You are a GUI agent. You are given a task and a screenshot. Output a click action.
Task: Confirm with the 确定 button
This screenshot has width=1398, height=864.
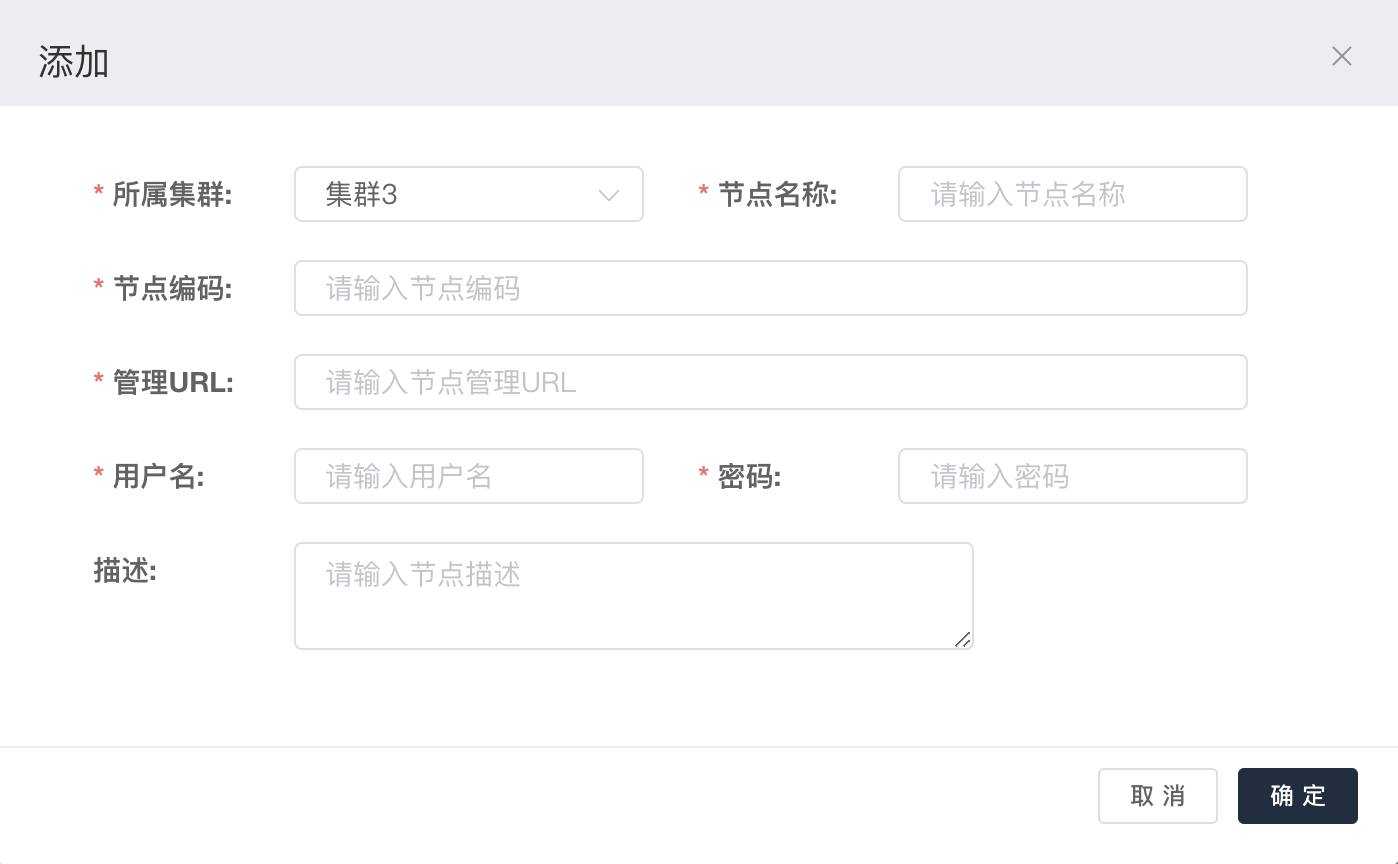click(x=1297, y=796)
